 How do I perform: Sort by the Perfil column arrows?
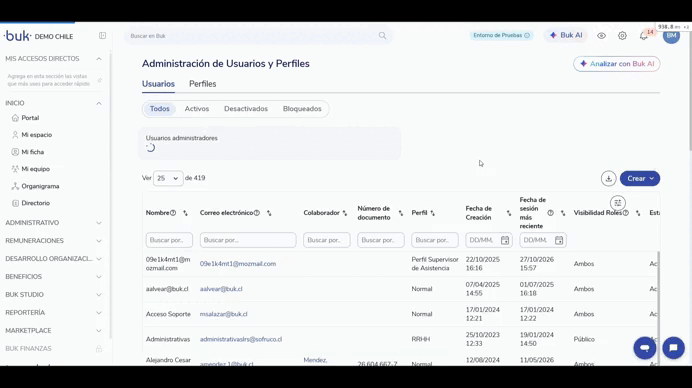432,213
